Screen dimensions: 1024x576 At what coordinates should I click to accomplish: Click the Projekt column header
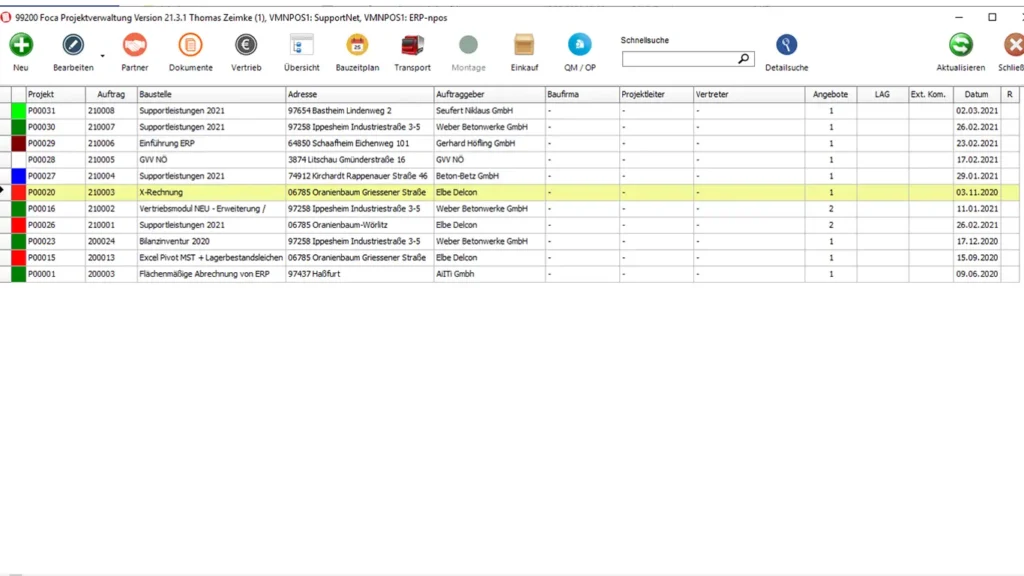[x=45, y=94]
